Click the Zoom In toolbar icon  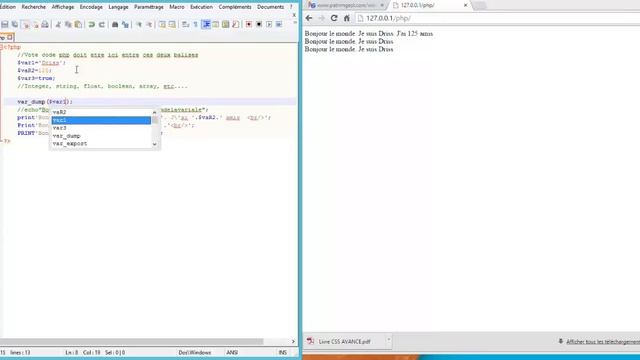point(139,24)
